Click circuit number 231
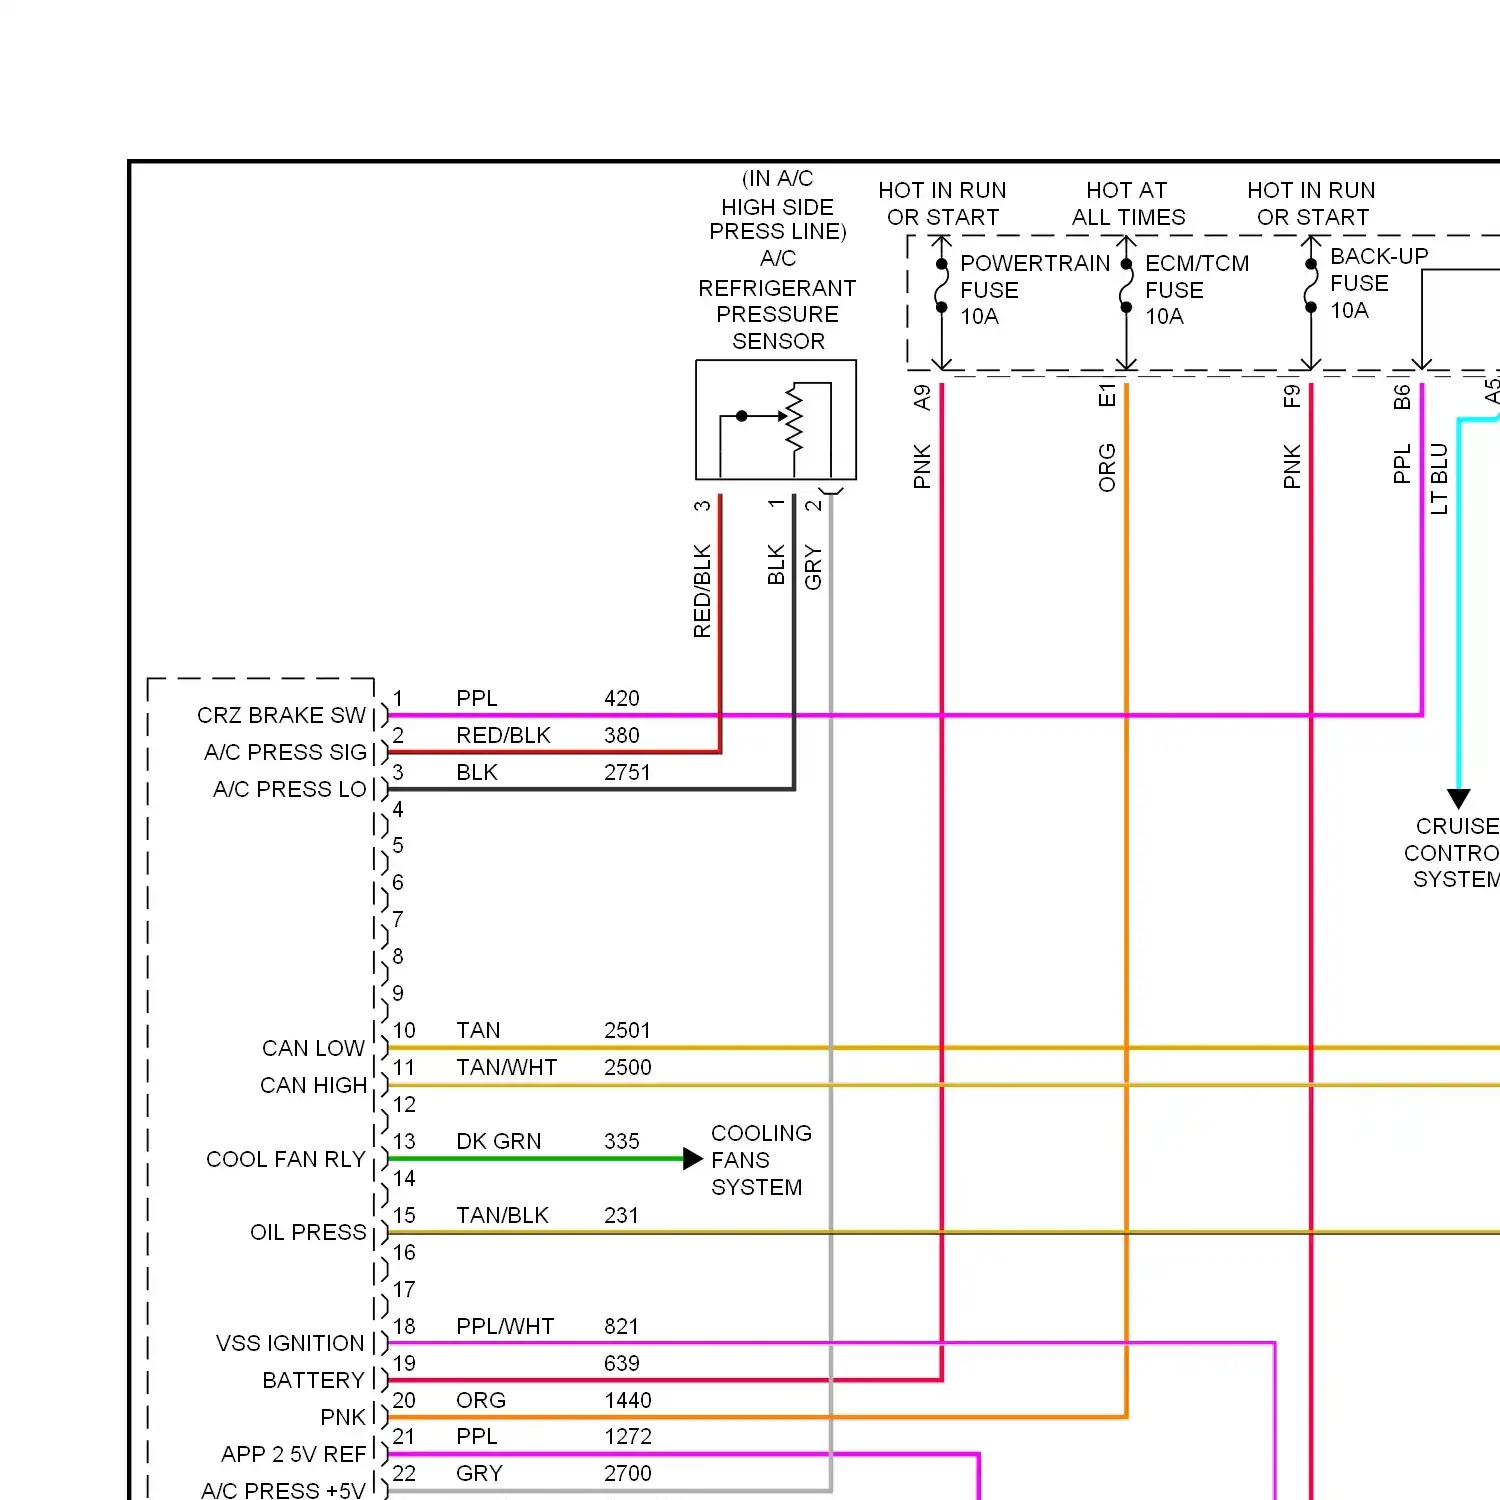This screenshot has height=1500, width=1500. pos(621,1215)
